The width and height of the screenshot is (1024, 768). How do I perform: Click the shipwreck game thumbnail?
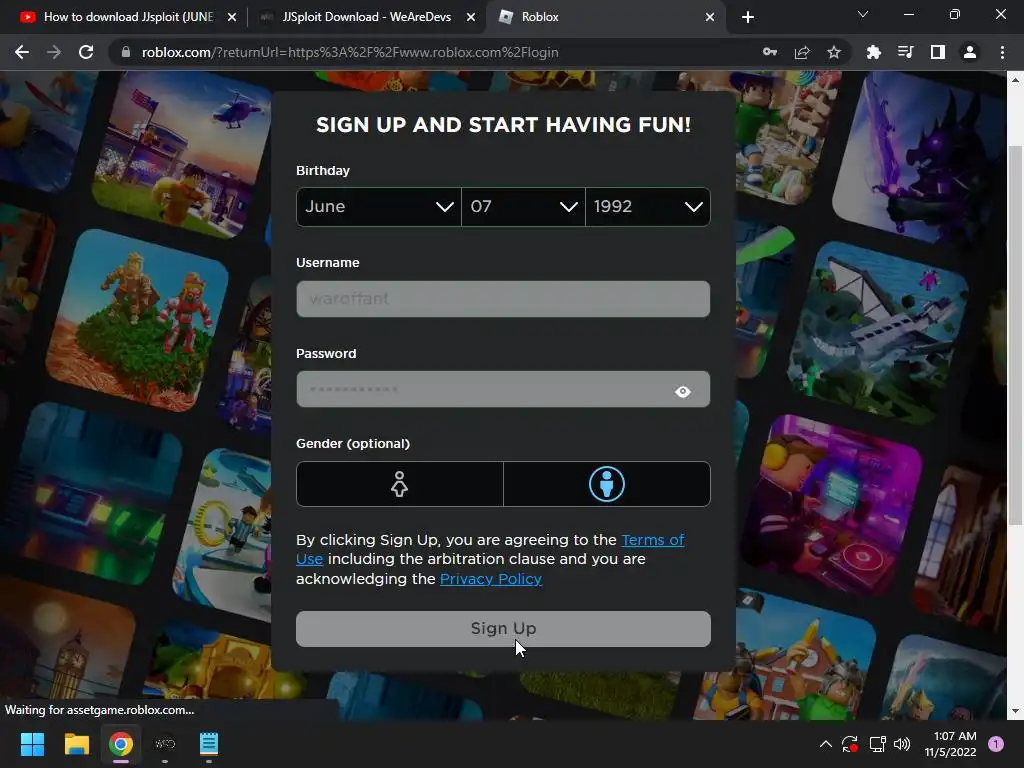pos(878,330)
